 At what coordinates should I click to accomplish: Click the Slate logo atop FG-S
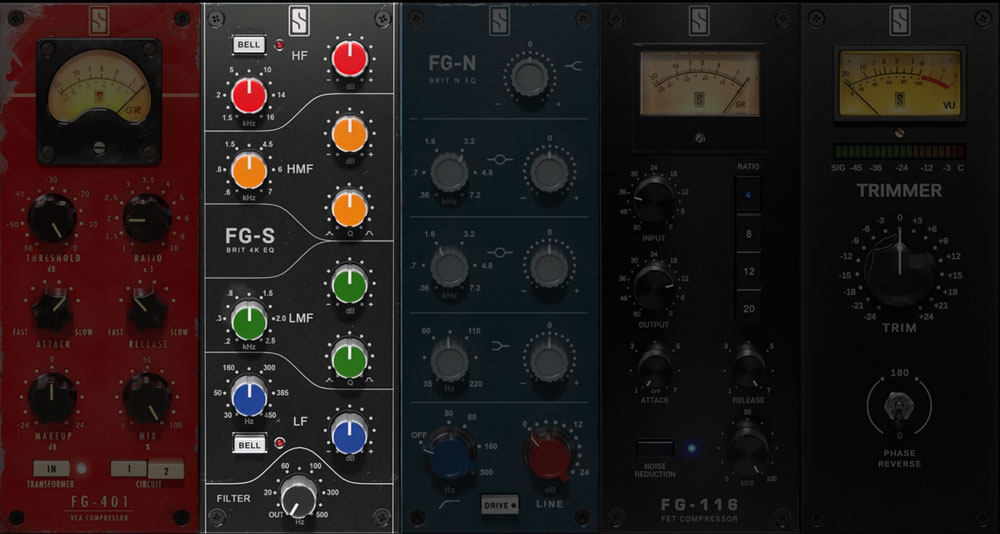click(x=298, y=22)
